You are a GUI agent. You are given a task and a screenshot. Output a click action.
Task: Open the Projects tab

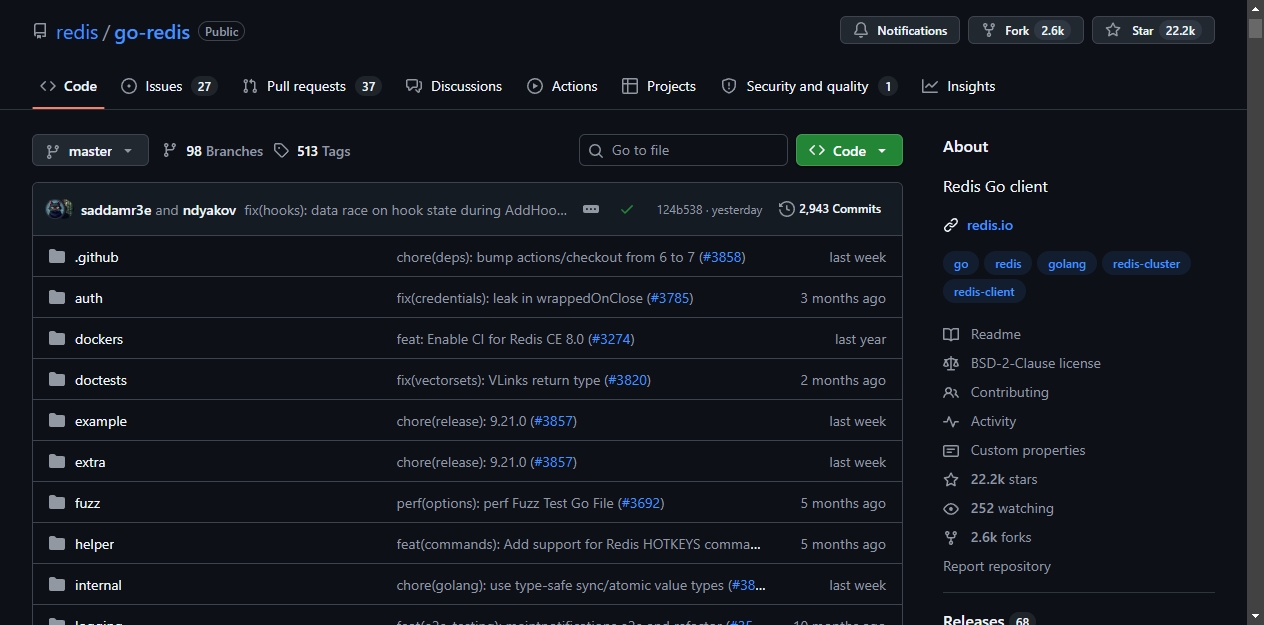pyautogui.click(x=659, y=86)
